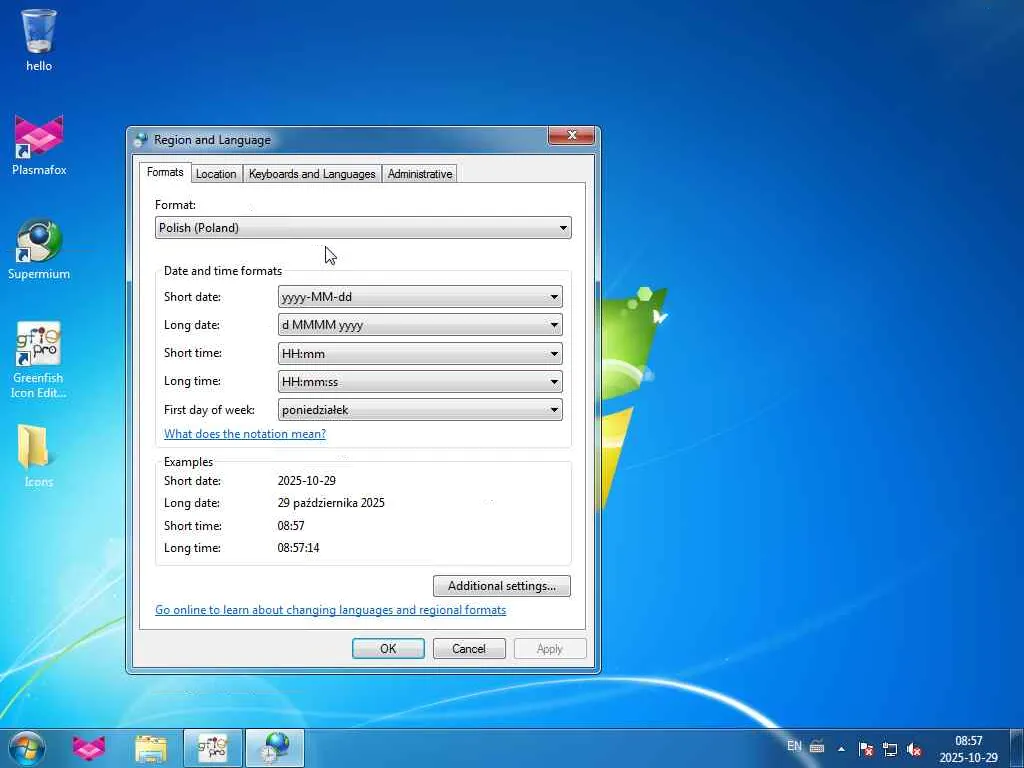Click the example short date 2025-10-29

click(306, 481)
